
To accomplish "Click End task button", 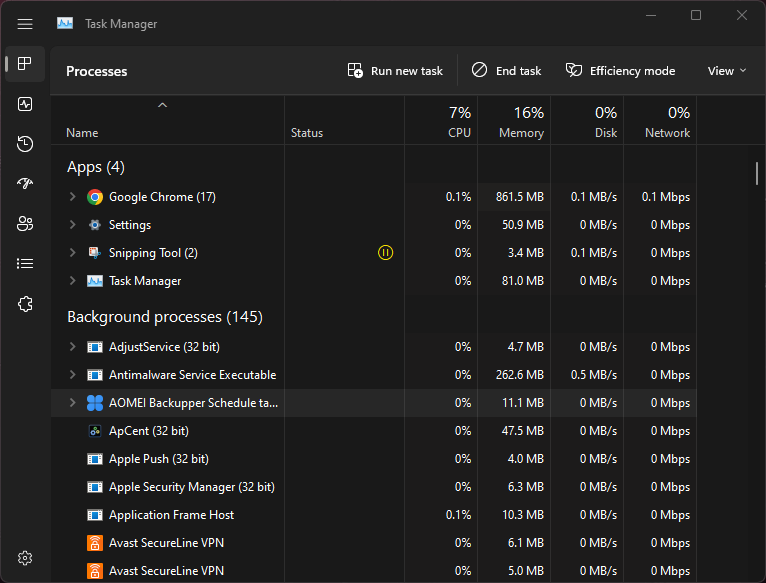I will (507, 71).
